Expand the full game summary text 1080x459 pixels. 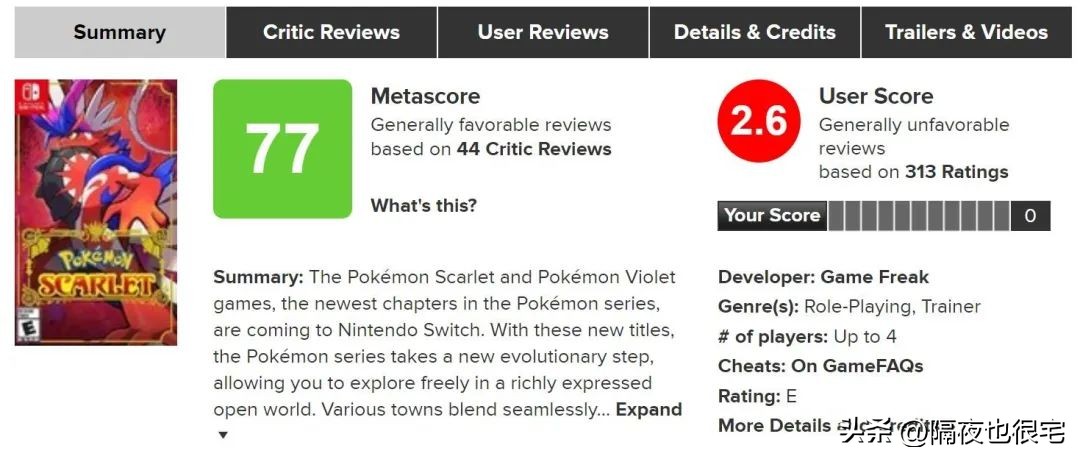point(648,409)
